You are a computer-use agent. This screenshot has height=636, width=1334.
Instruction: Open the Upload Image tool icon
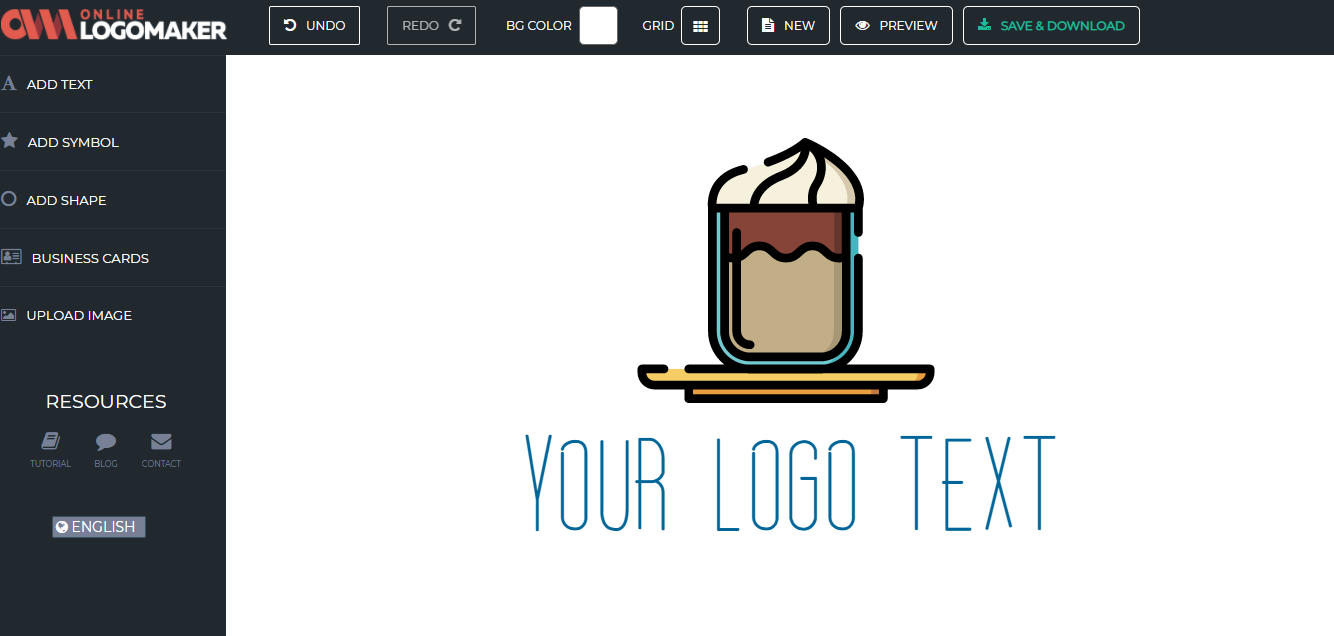pyautogui.click(x=9, y=315)
